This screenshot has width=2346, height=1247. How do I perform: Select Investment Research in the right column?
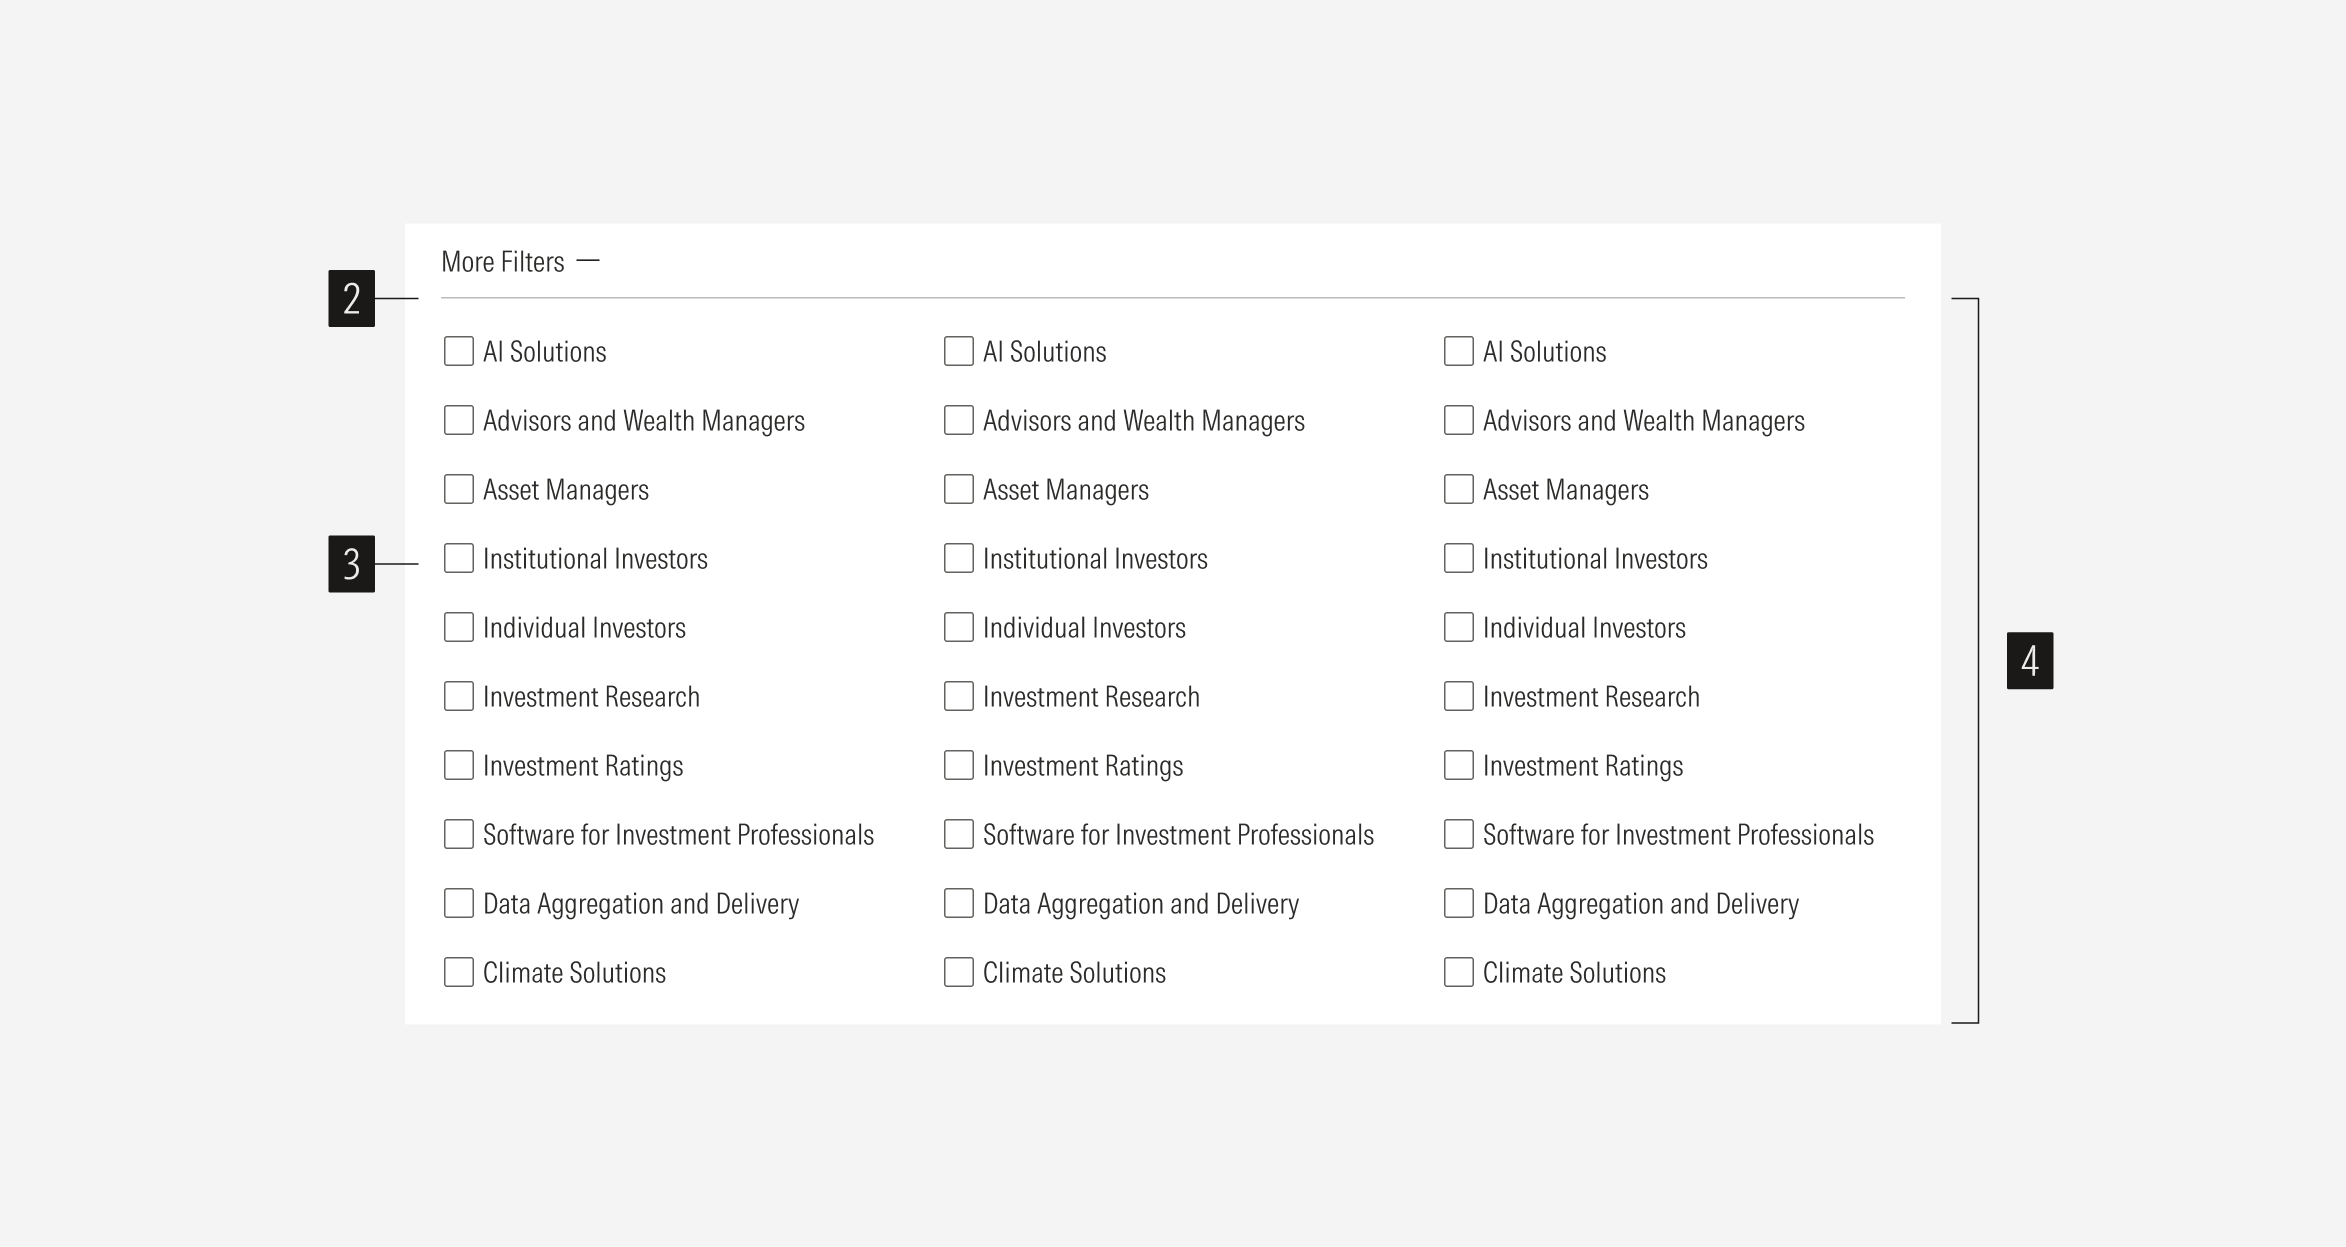[x=1459, y=696]
